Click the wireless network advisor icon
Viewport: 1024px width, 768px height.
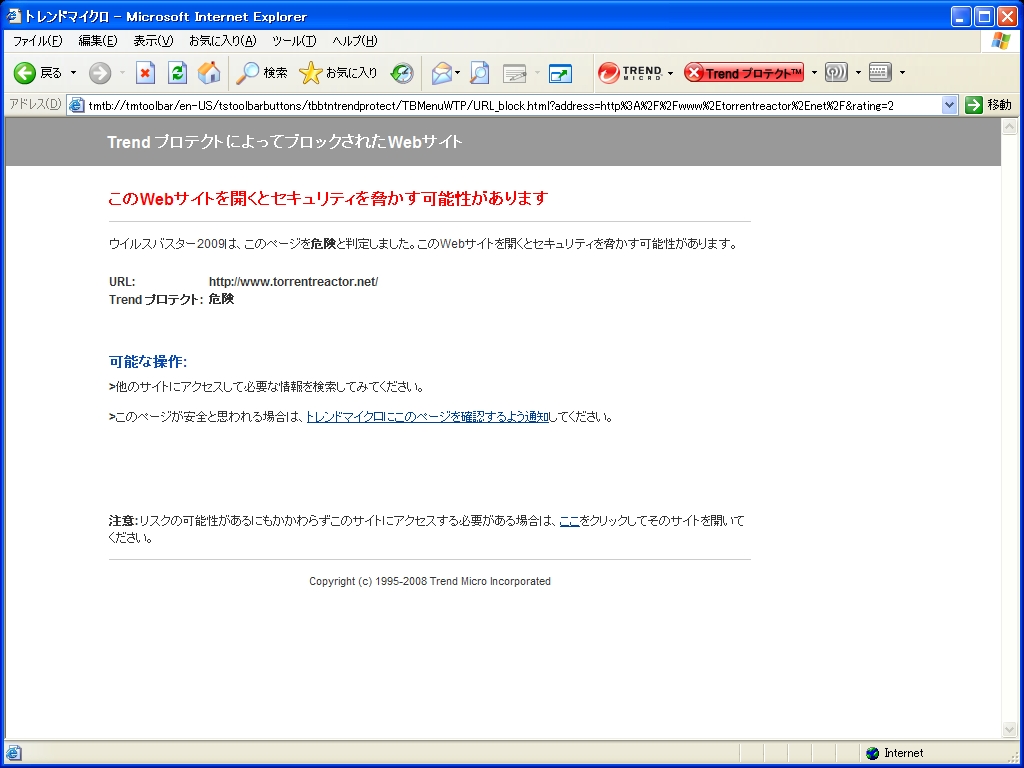point(836,72)
